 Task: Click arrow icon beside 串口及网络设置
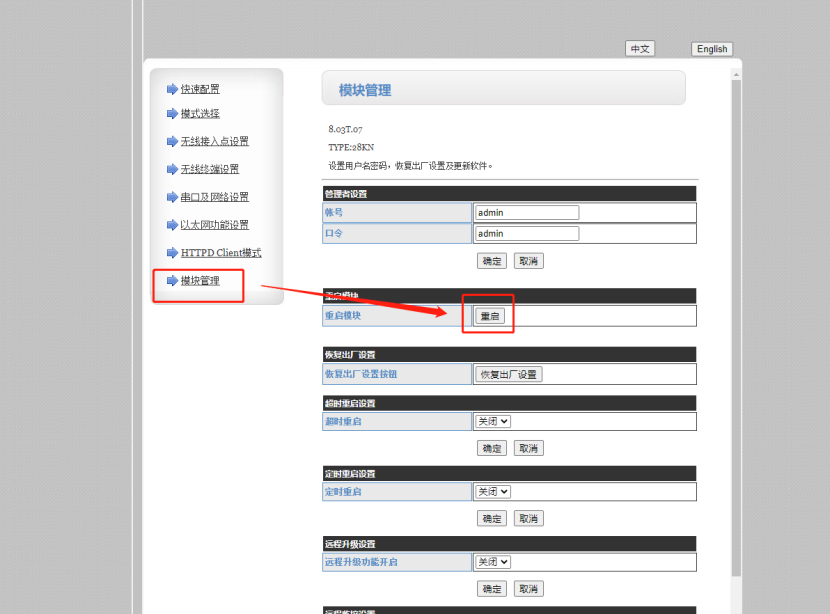pyautogui.click(x=172, y=197)
